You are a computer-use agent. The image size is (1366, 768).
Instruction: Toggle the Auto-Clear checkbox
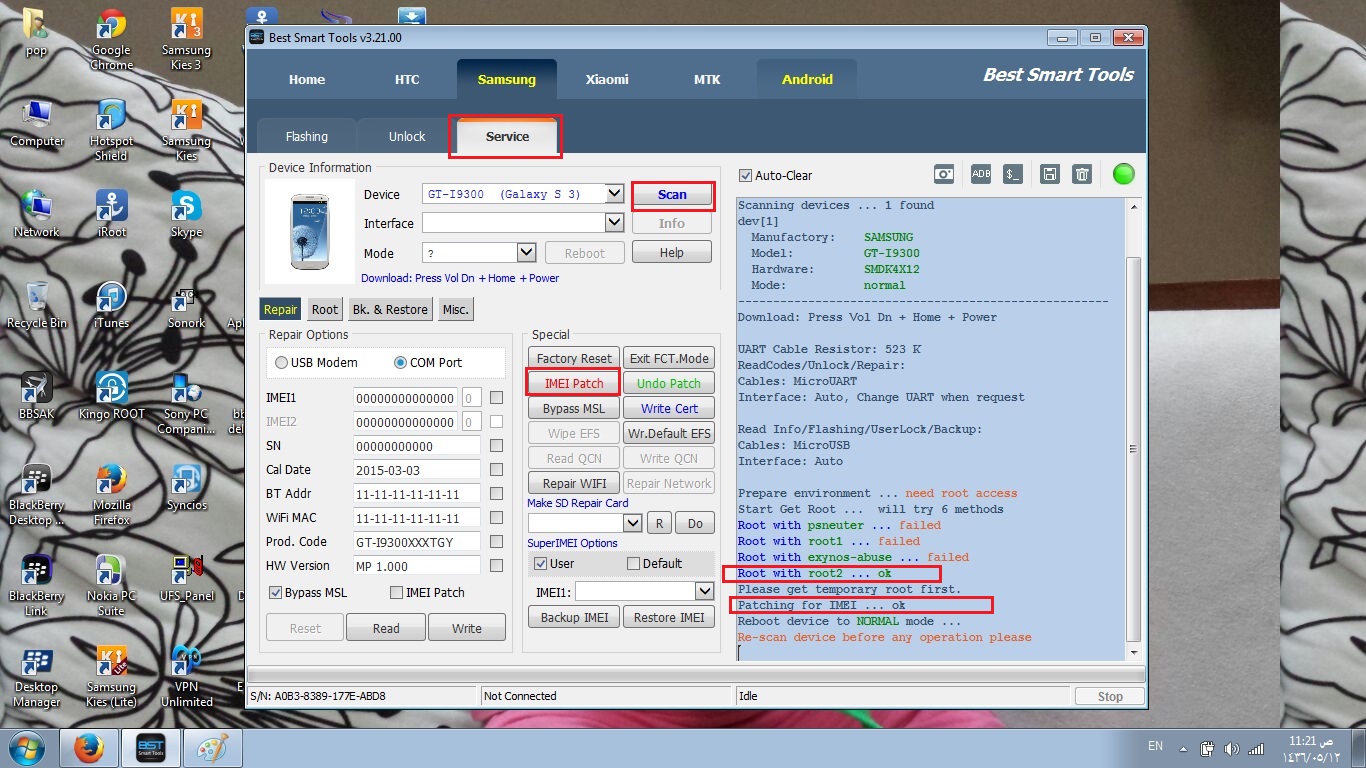coord(745,175)
